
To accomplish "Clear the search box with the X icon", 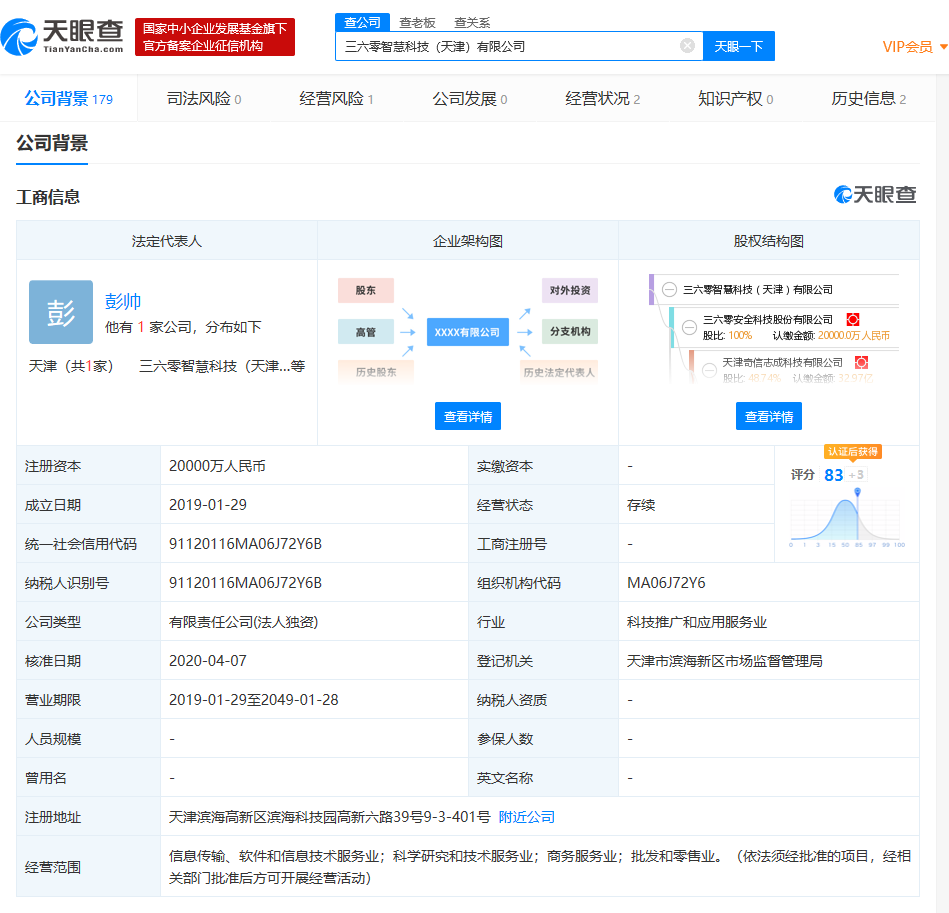I will pyautogui.click(x=687, y=46).
